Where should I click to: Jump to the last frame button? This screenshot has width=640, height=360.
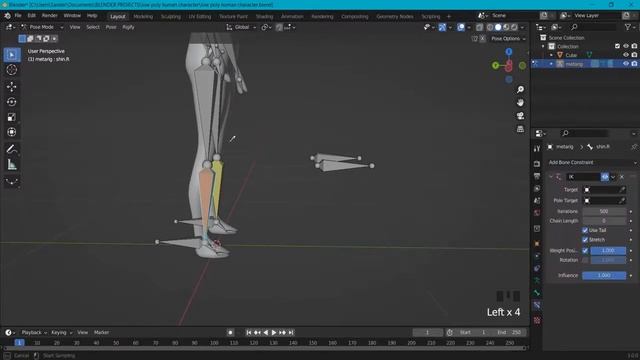[291, 333]
